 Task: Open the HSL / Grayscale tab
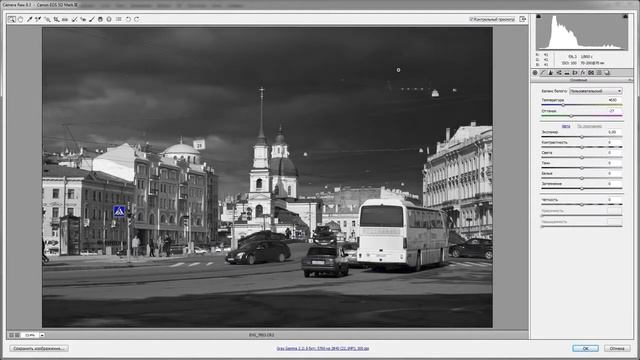pyautogui.click(x=559, y=73)
